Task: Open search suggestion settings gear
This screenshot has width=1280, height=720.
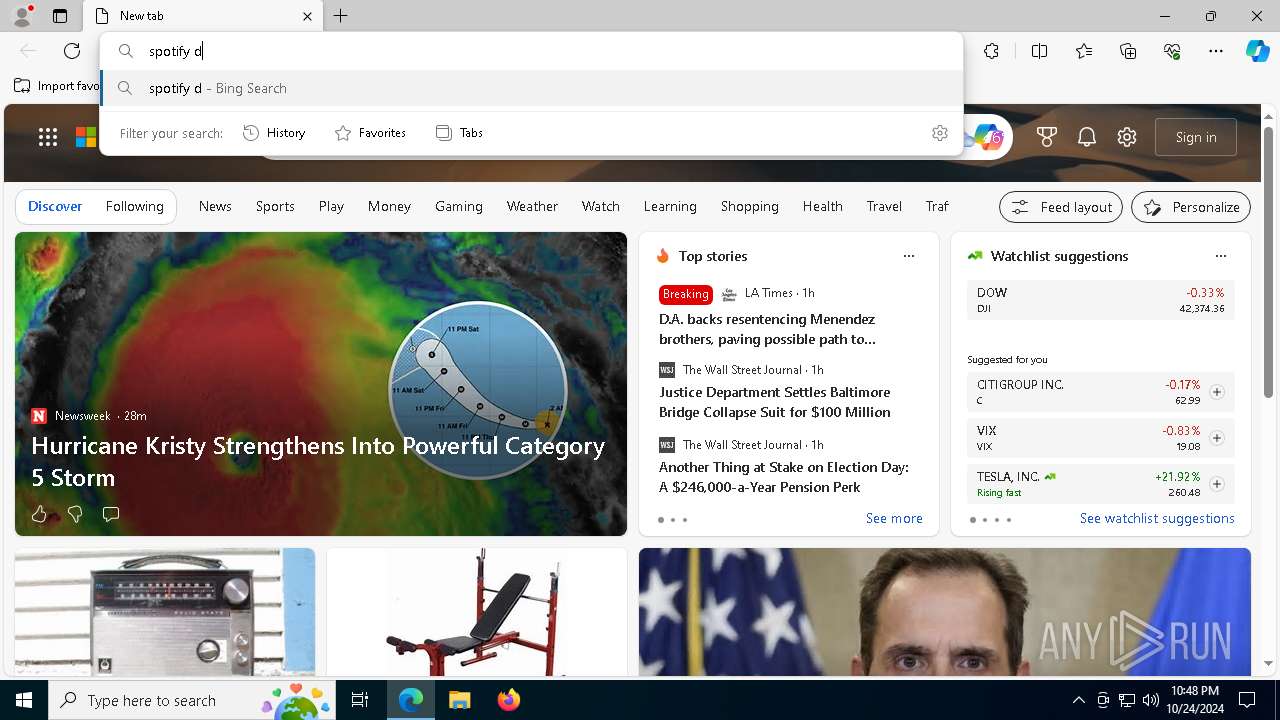Action: coord(939,133)
